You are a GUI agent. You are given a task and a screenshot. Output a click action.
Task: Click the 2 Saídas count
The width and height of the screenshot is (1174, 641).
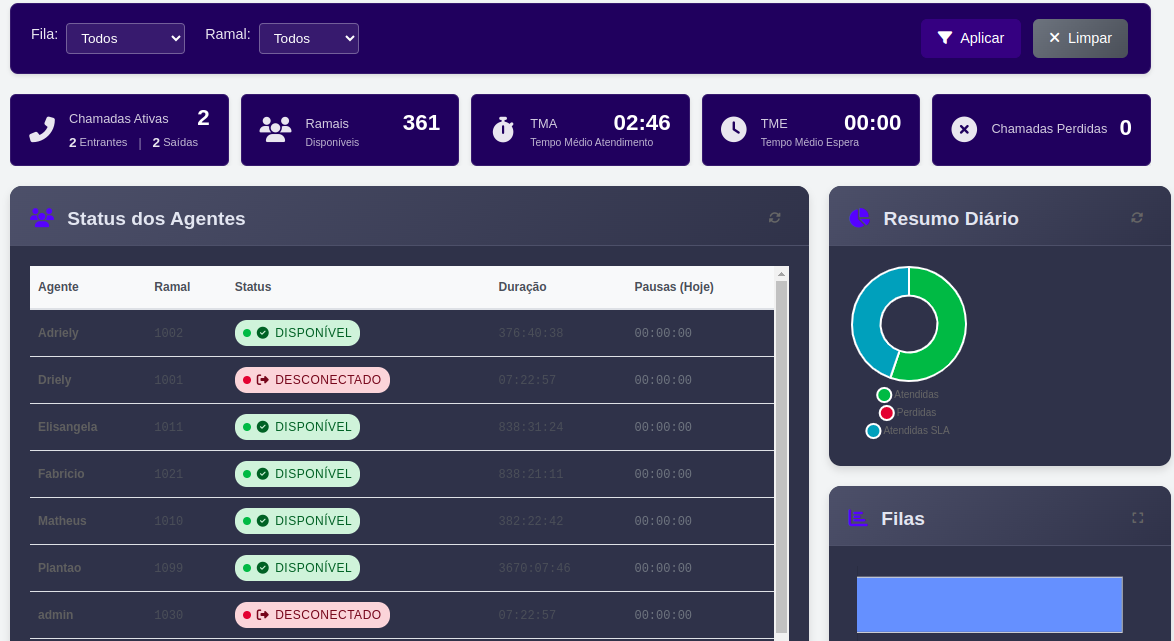(x=175, y=142)
